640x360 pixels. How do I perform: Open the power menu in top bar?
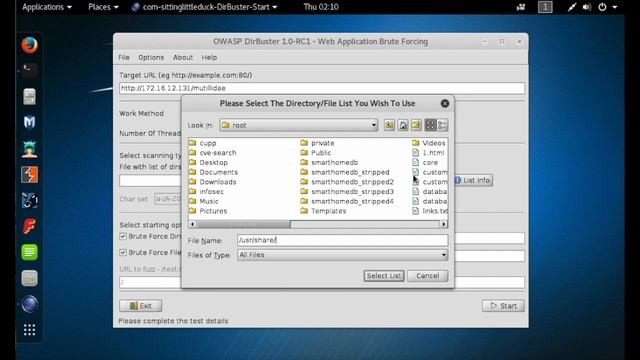click(607, 7)
